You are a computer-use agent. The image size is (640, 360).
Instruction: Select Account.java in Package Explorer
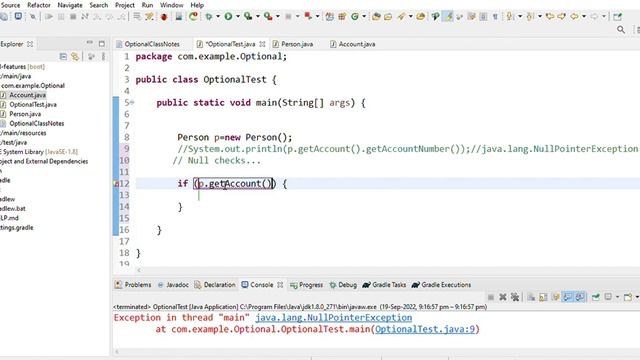pyautogui.click(x=27, y=95)
